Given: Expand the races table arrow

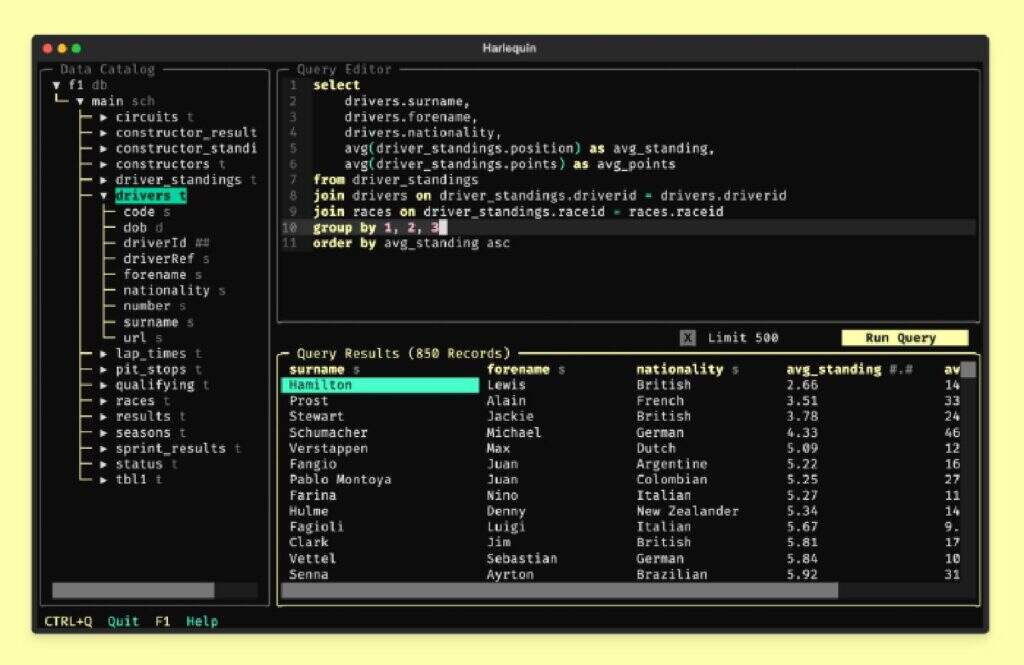Looking at the screenshot, I should point(104,401).
